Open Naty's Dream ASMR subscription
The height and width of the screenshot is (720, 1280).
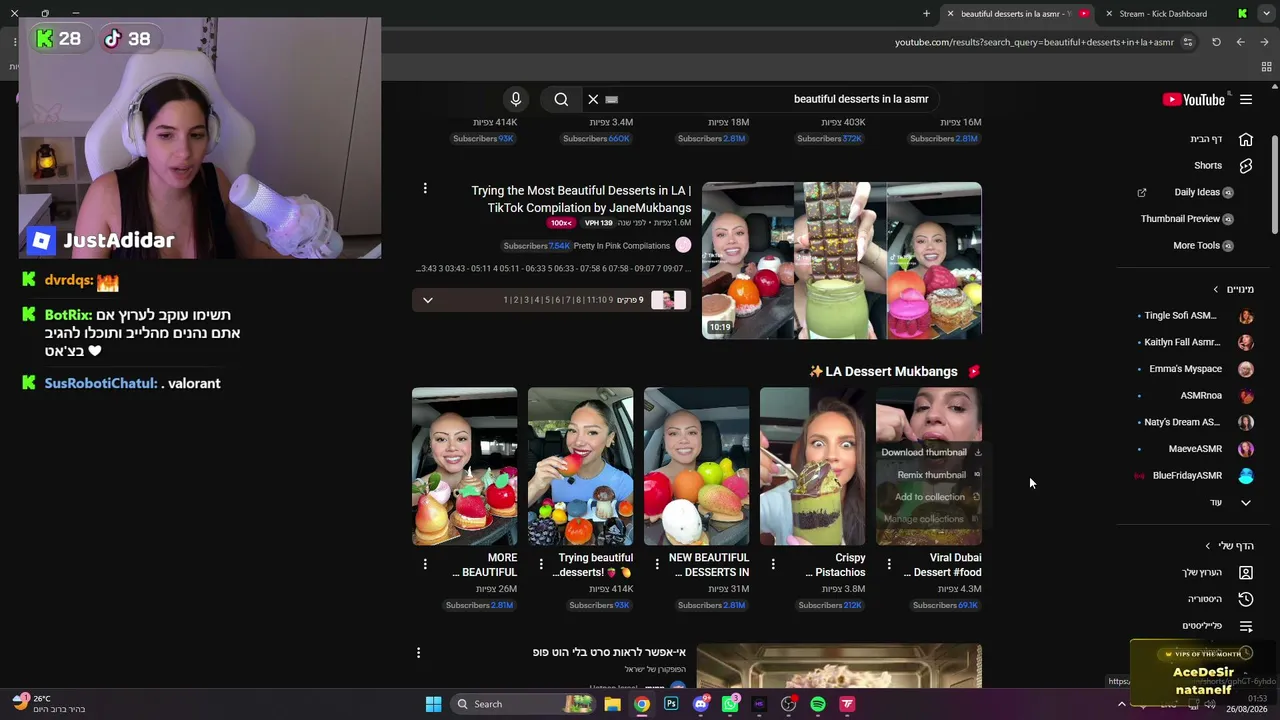(x=1195, y=422)
